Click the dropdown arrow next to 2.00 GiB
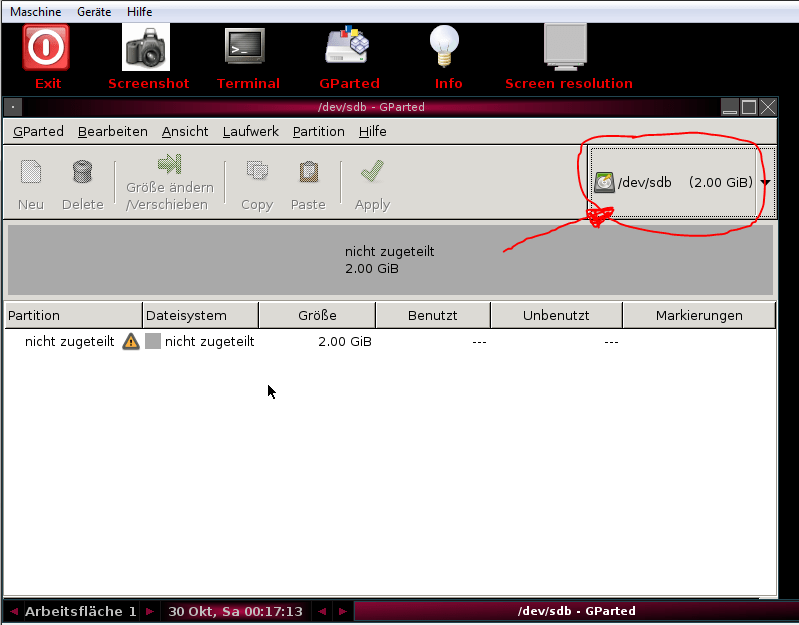 pyautogui.click(x=765, y=182)
